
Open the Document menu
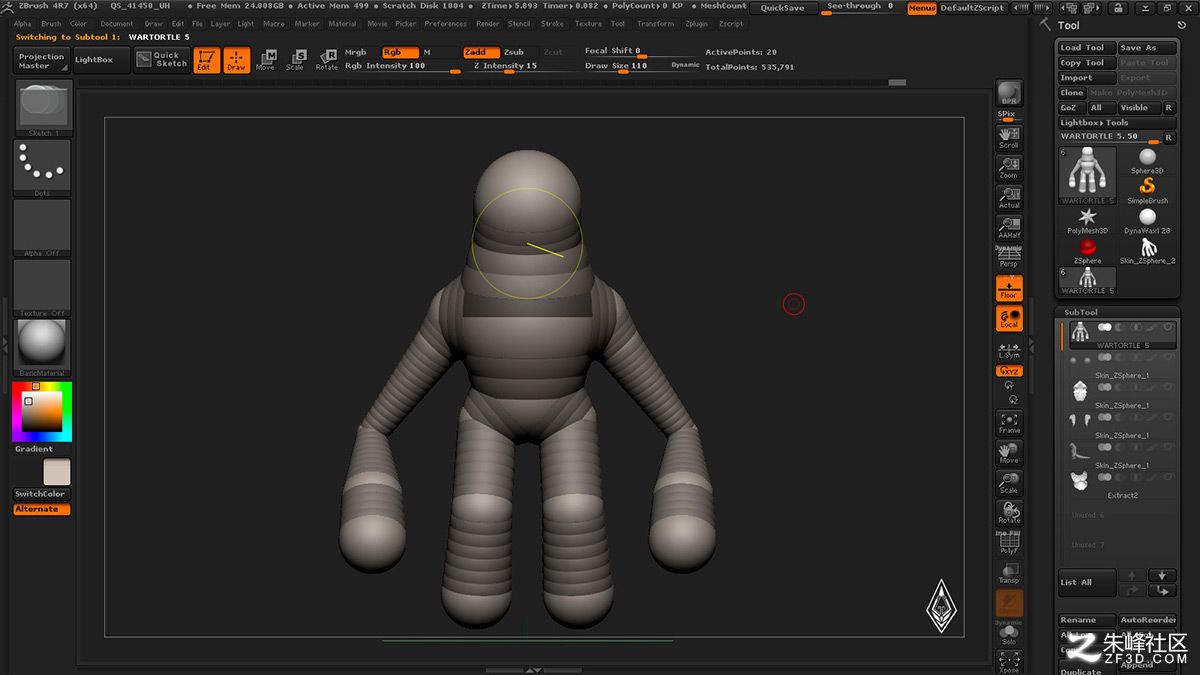coord(117,24)
